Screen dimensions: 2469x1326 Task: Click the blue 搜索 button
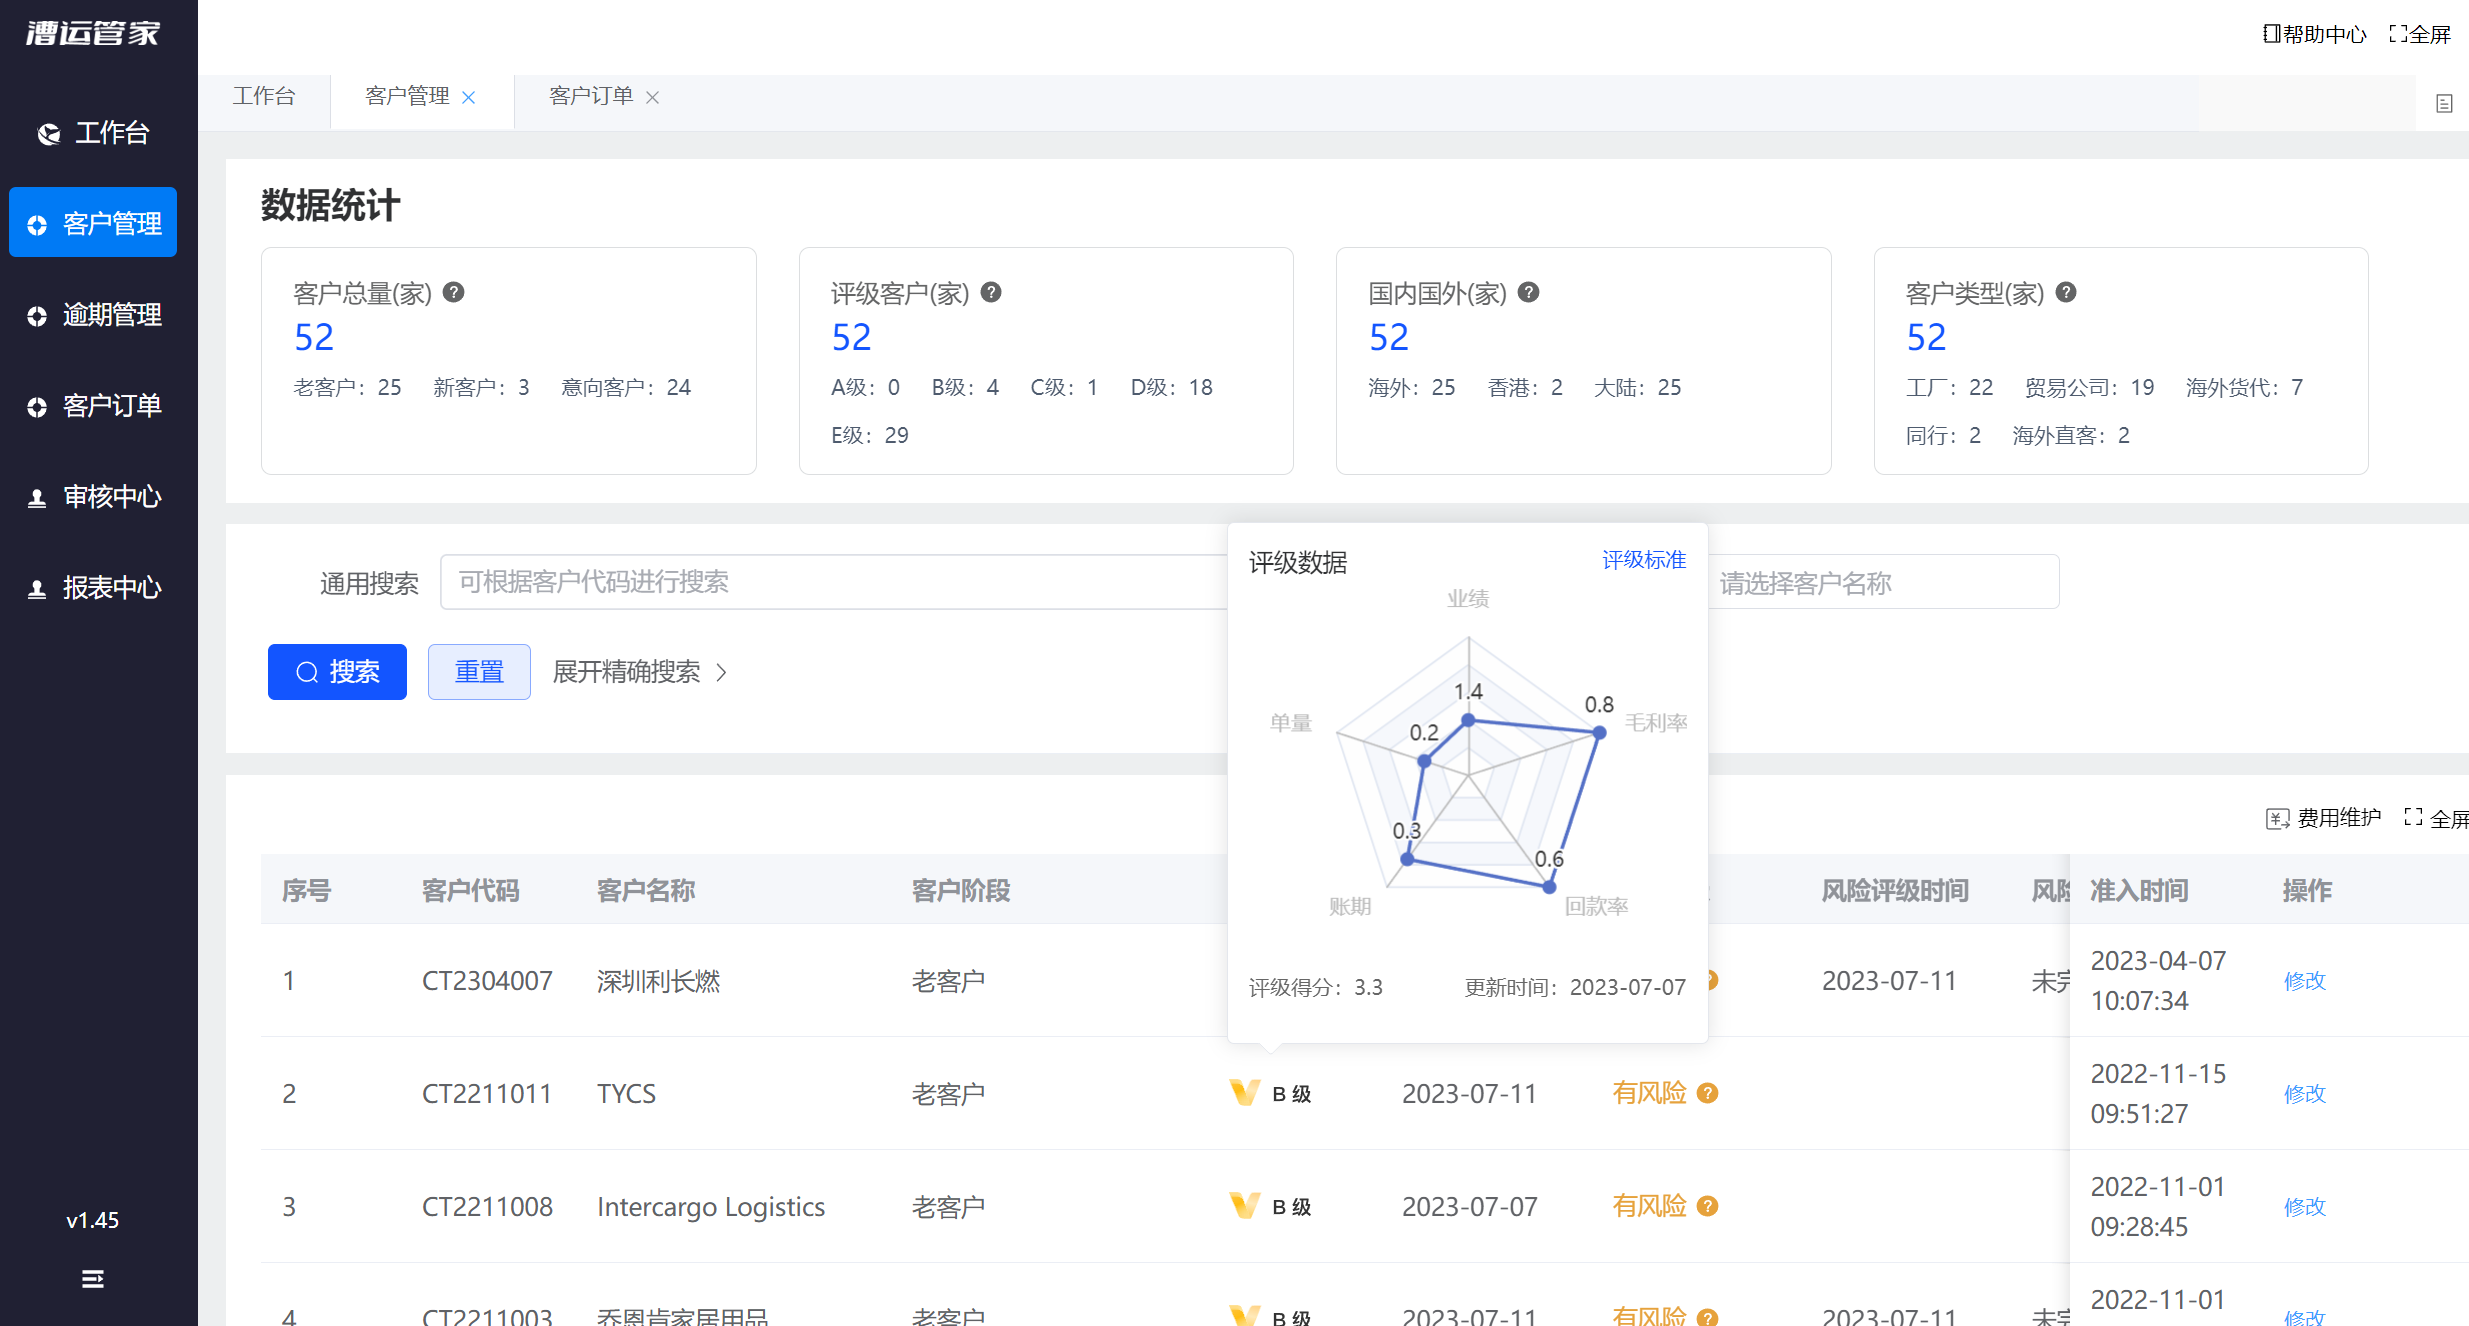337,672
